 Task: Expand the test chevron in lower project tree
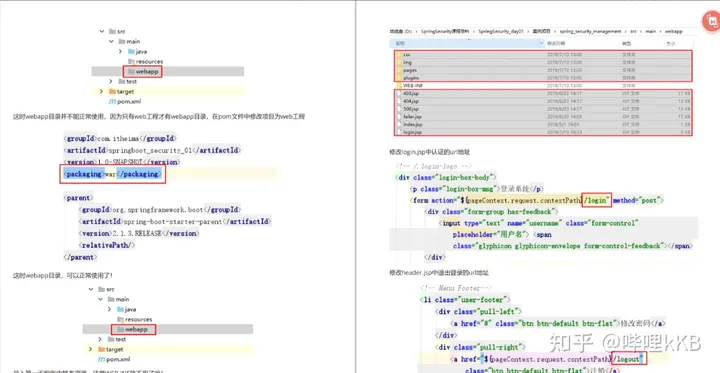(x=100, y=339)
